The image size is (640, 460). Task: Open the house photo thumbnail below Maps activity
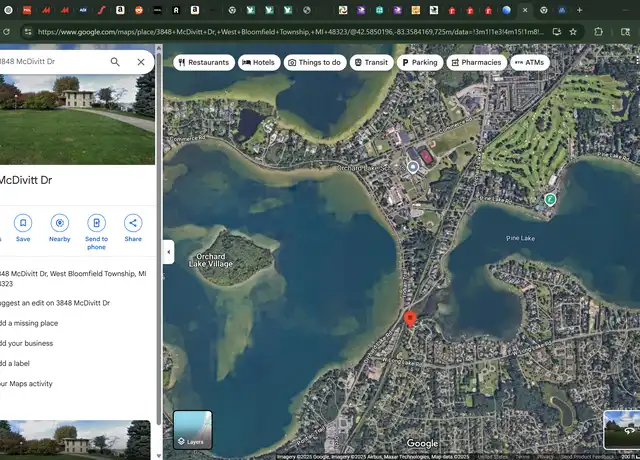click(75, 440)
